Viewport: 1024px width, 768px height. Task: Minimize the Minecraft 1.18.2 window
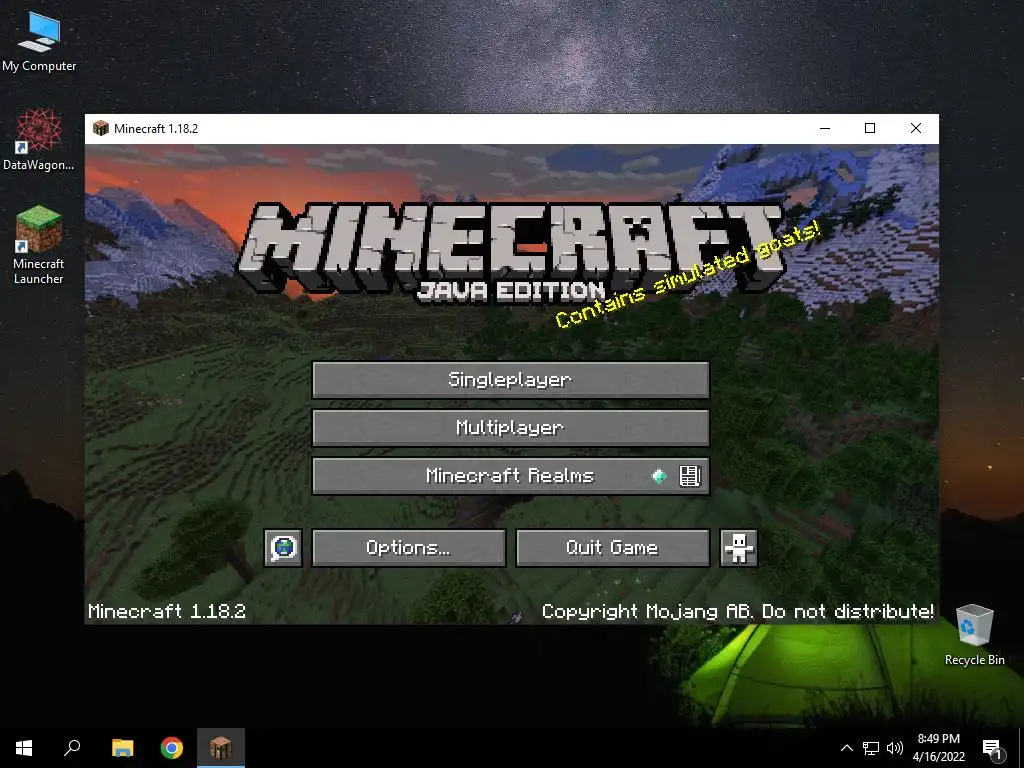[825, 128]
